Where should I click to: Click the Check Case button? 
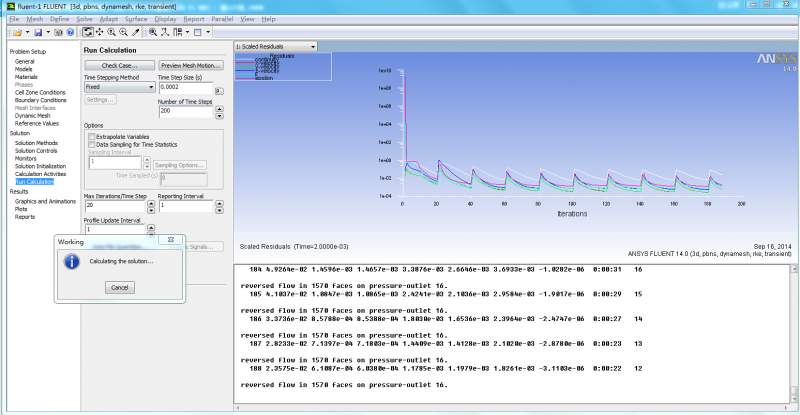[119, 66]
